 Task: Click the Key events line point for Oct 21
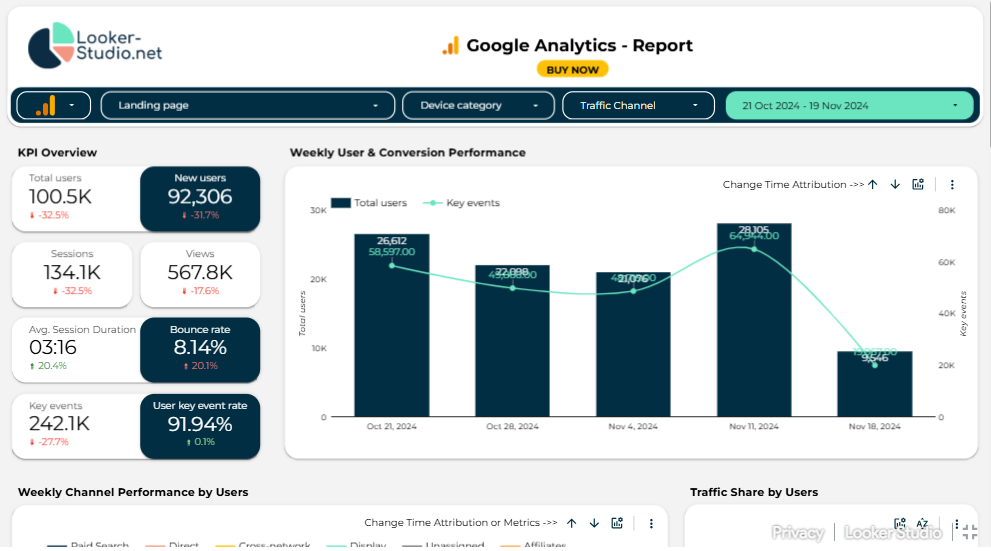(392, 265)
